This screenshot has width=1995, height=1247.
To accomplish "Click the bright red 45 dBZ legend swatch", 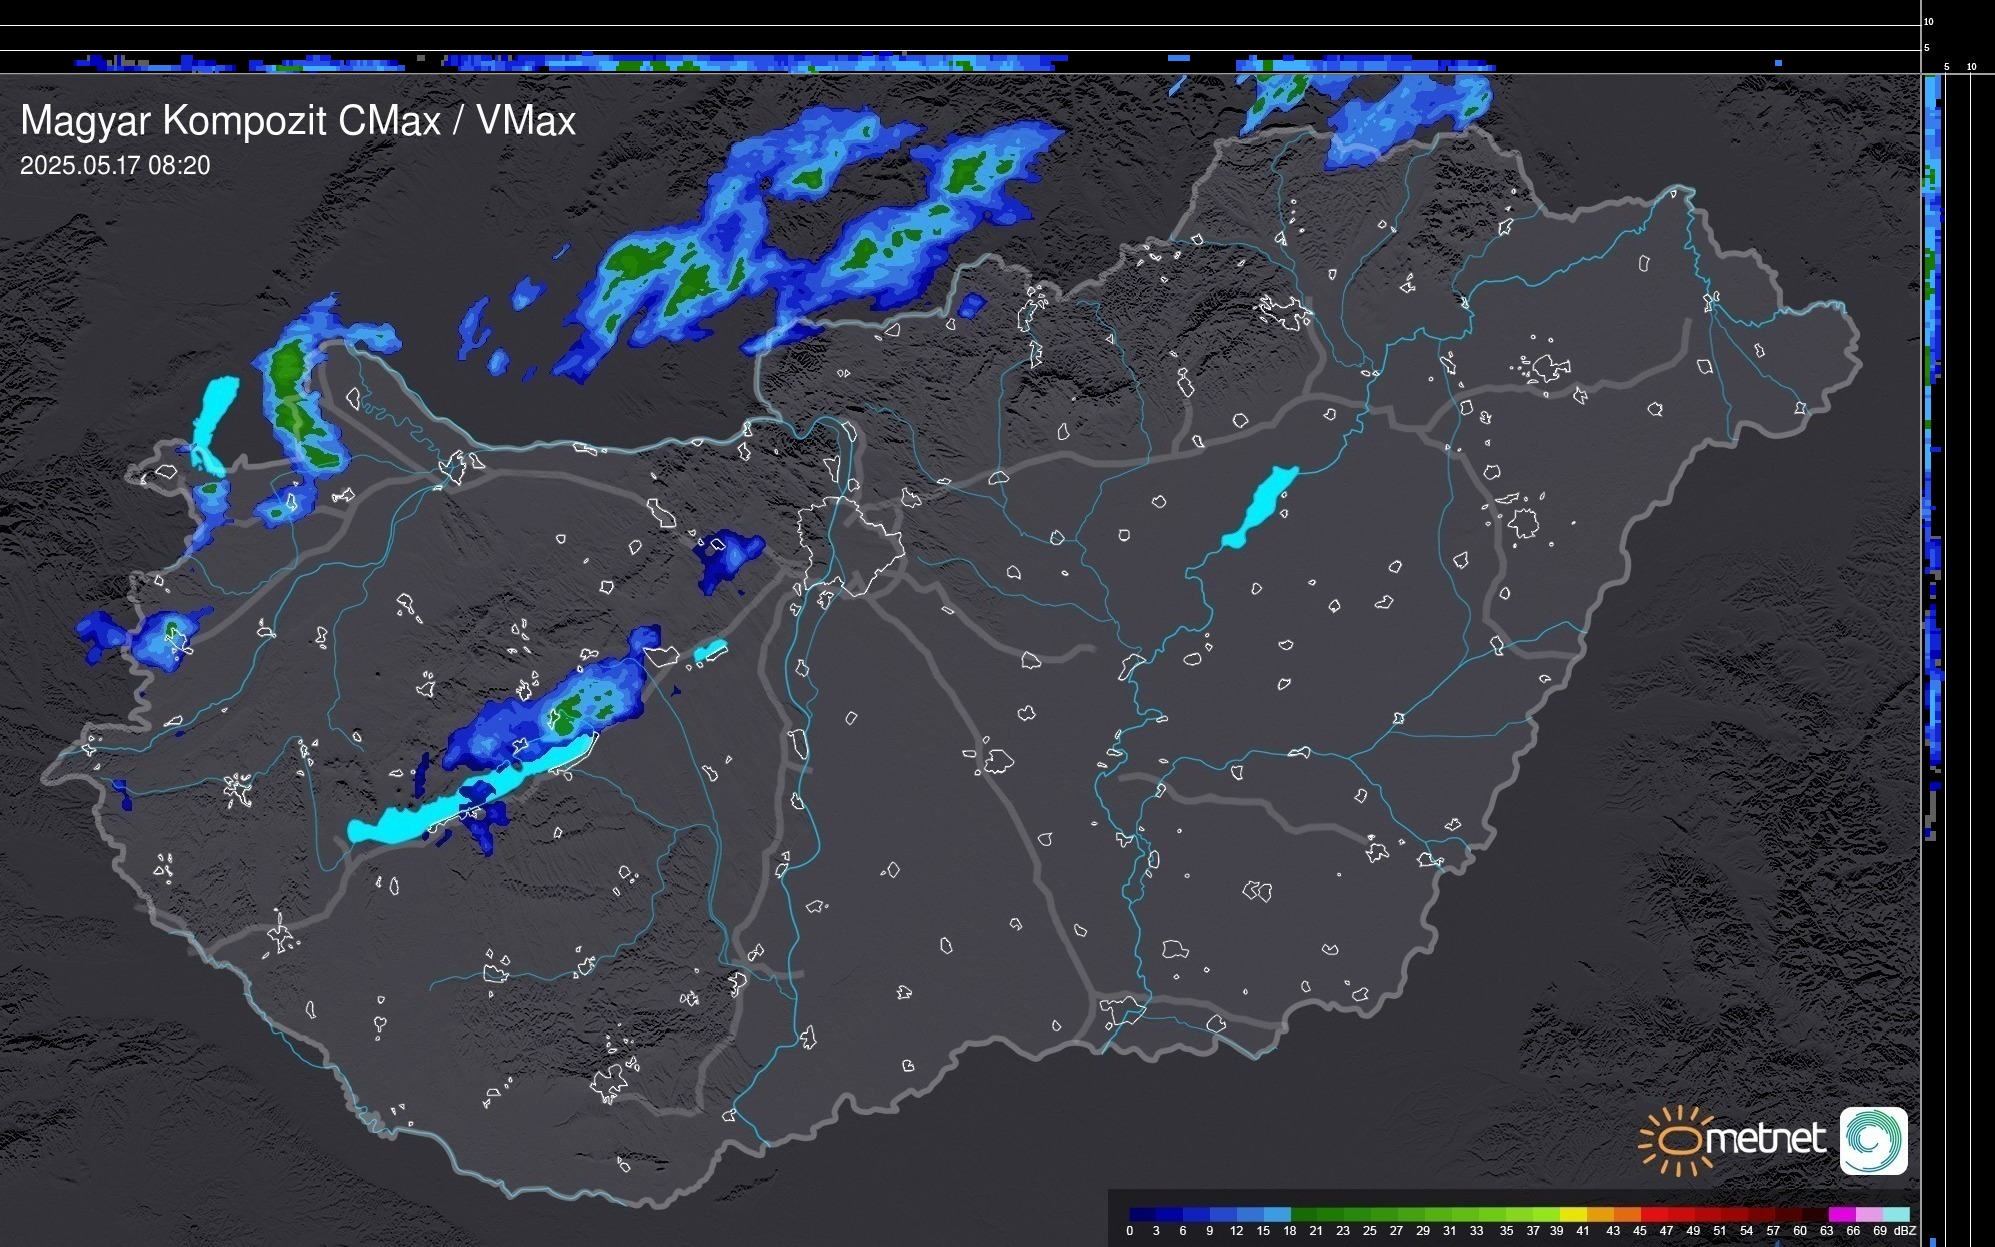I will [1652, 1214].
